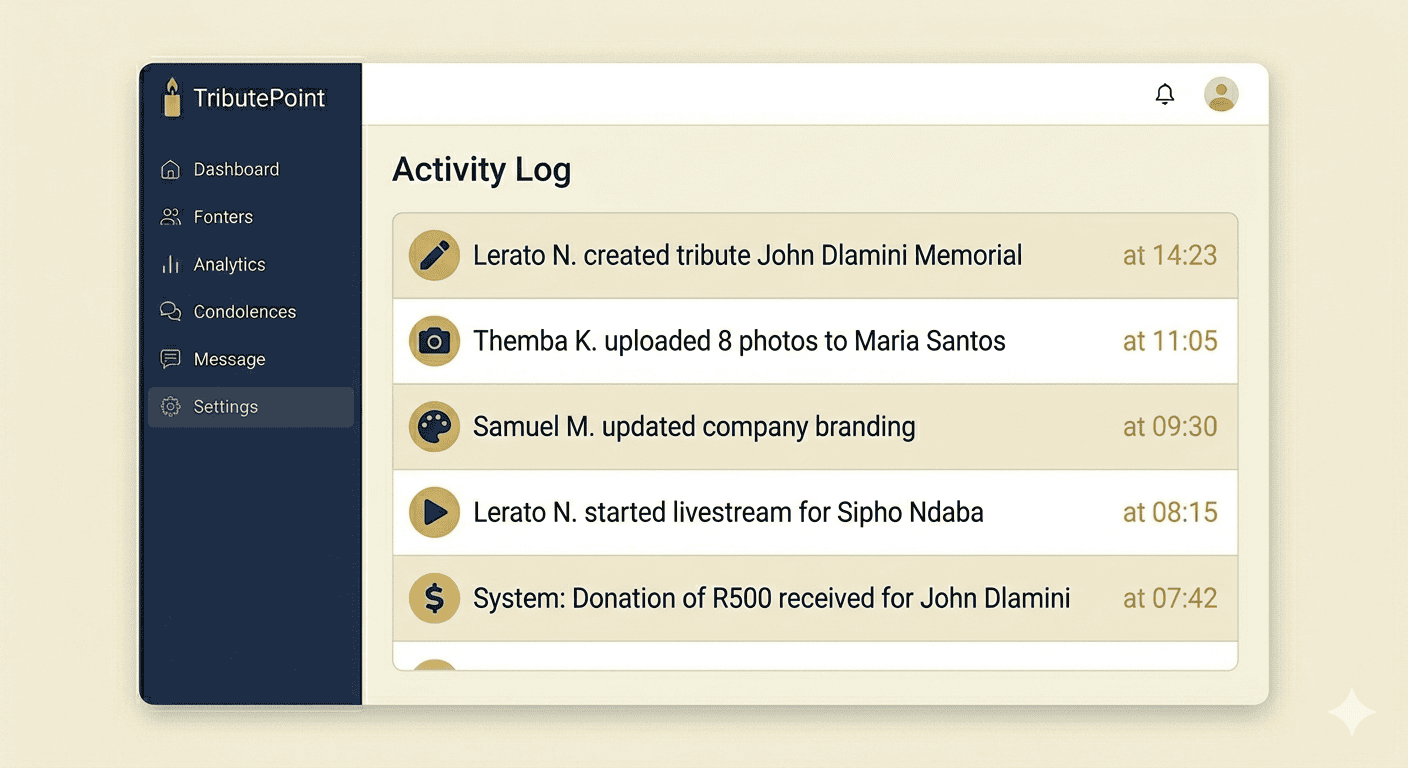Select the Settings gear icon
This screenshot has width=1408, height=768.
tap(170, 407)
